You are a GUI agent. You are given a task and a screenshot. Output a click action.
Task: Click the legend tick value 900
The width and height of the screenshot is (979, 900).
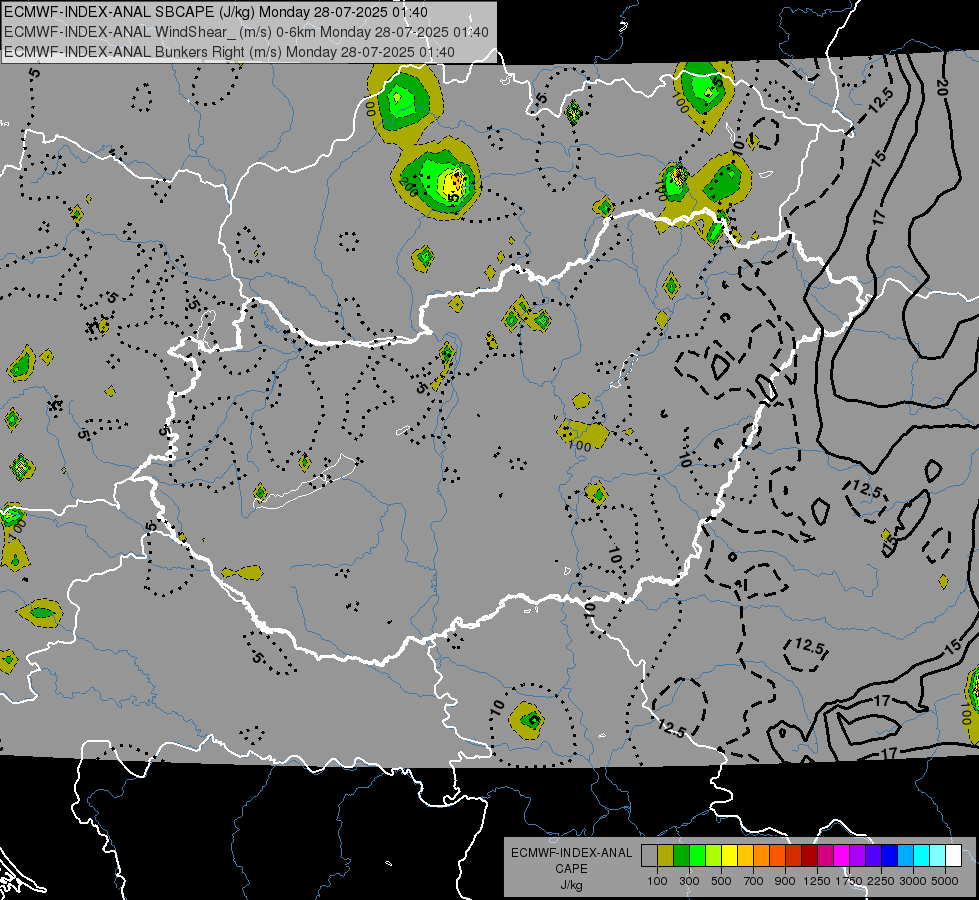[785, 881]
